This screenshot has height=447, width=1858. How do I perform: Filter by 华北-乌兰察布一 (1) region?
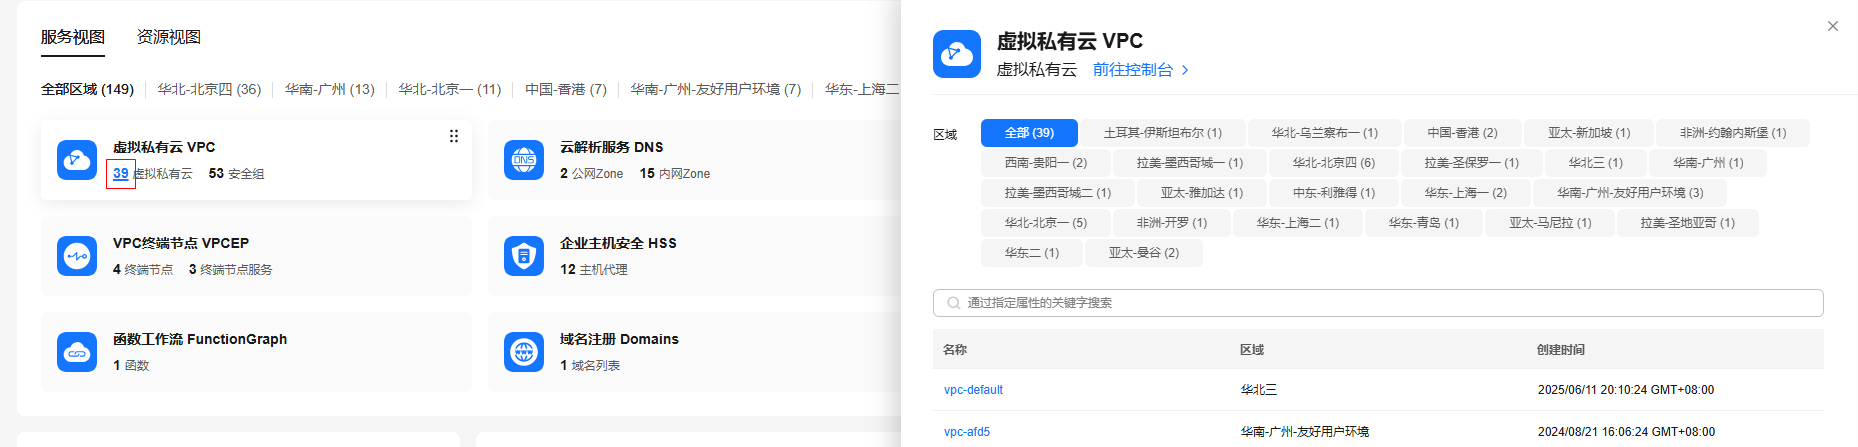click(x=1325, y=133)
